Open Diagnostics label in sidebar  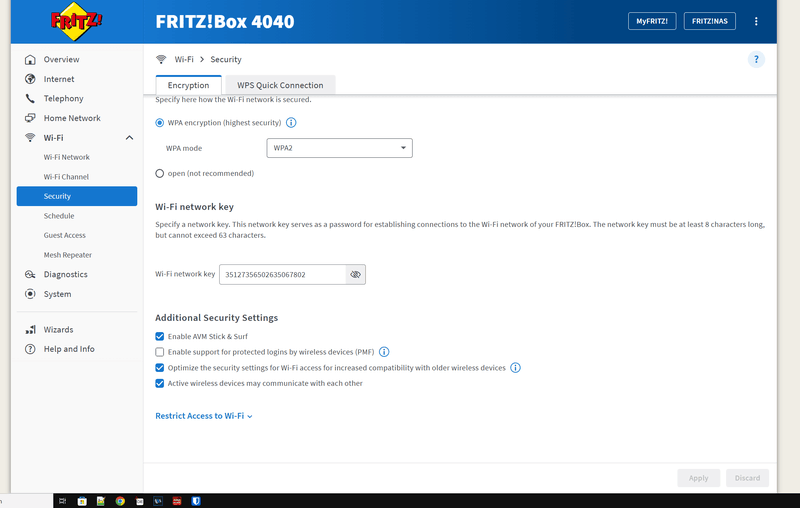[66, 274]
